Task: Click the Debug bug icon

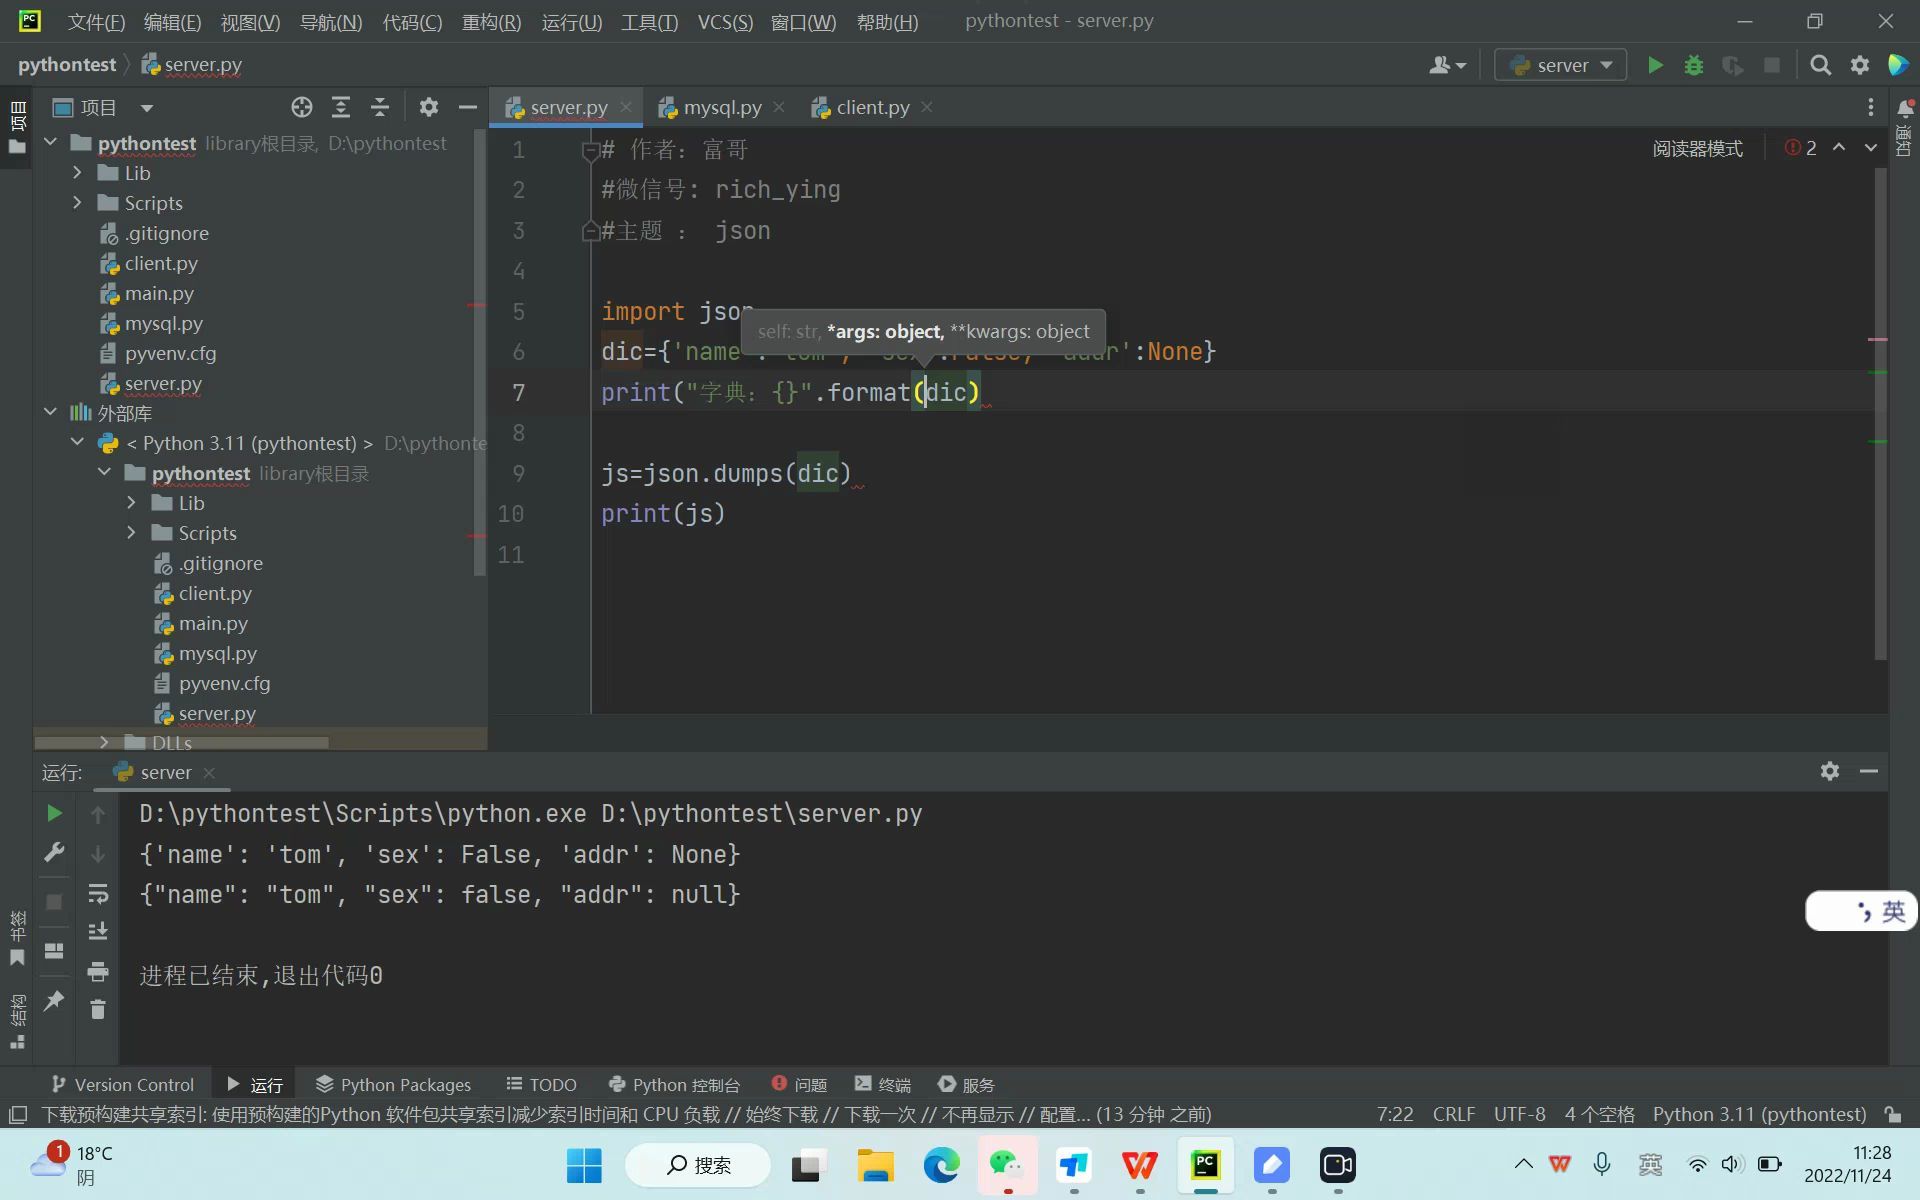Action: 1694,65
